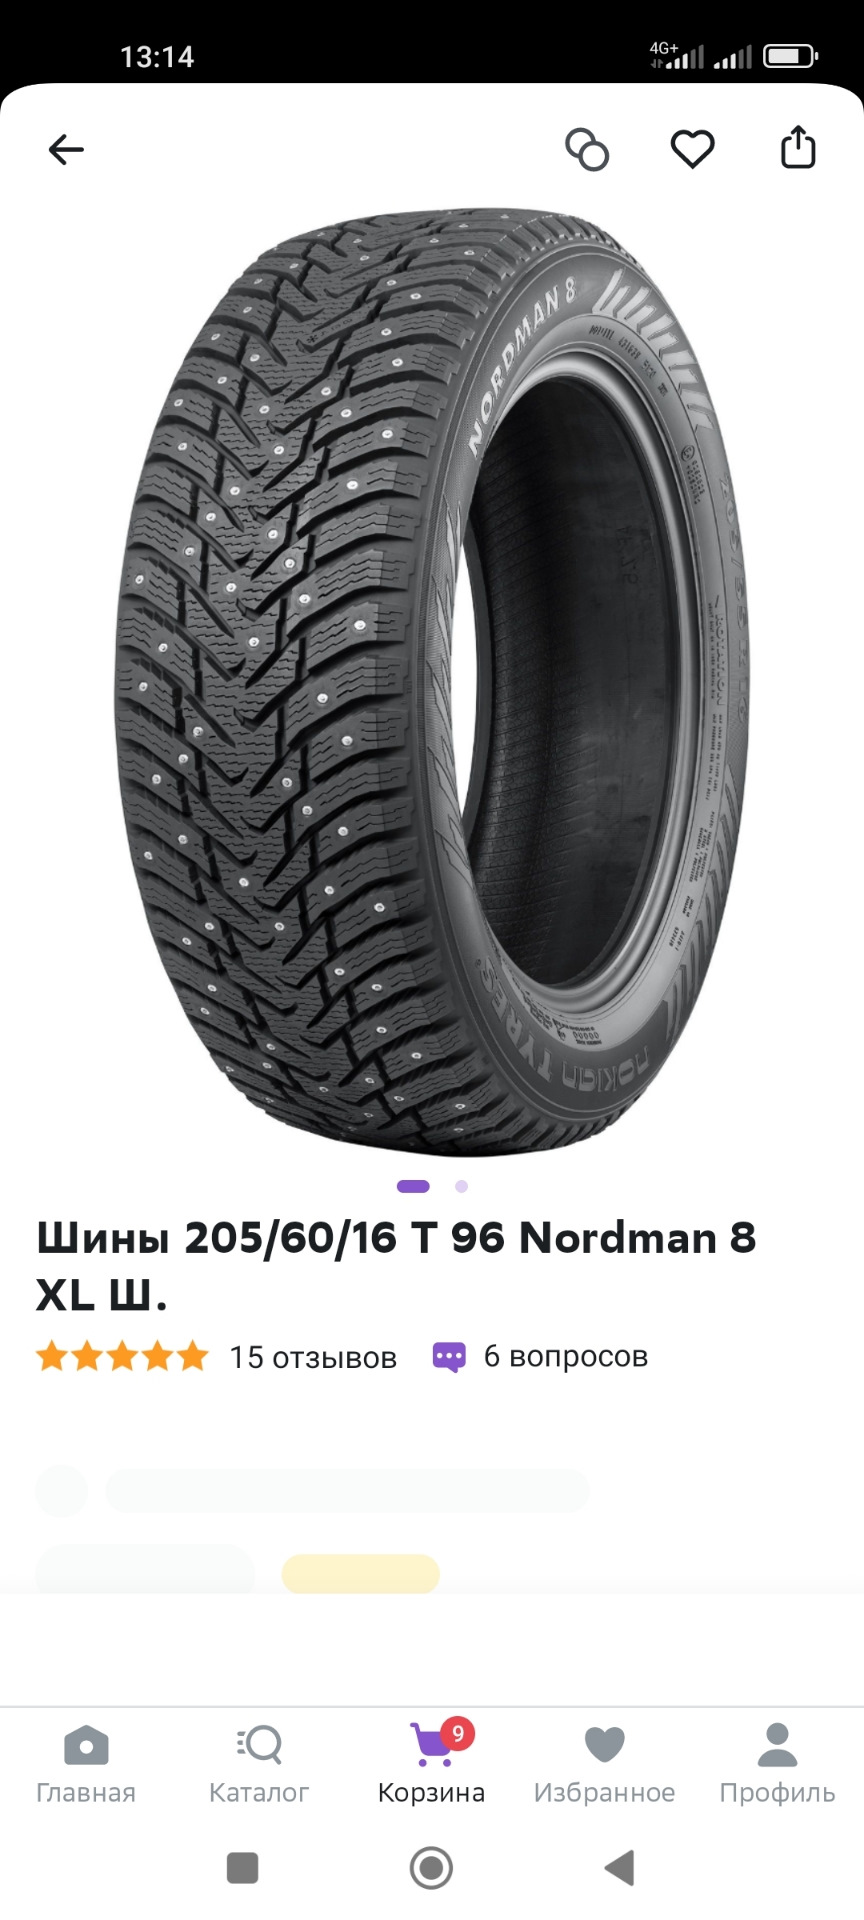Viewport: 864px width, 1920px height.
Task: Tap the purple questions chat bubble icon
Action: [449, 1357]
